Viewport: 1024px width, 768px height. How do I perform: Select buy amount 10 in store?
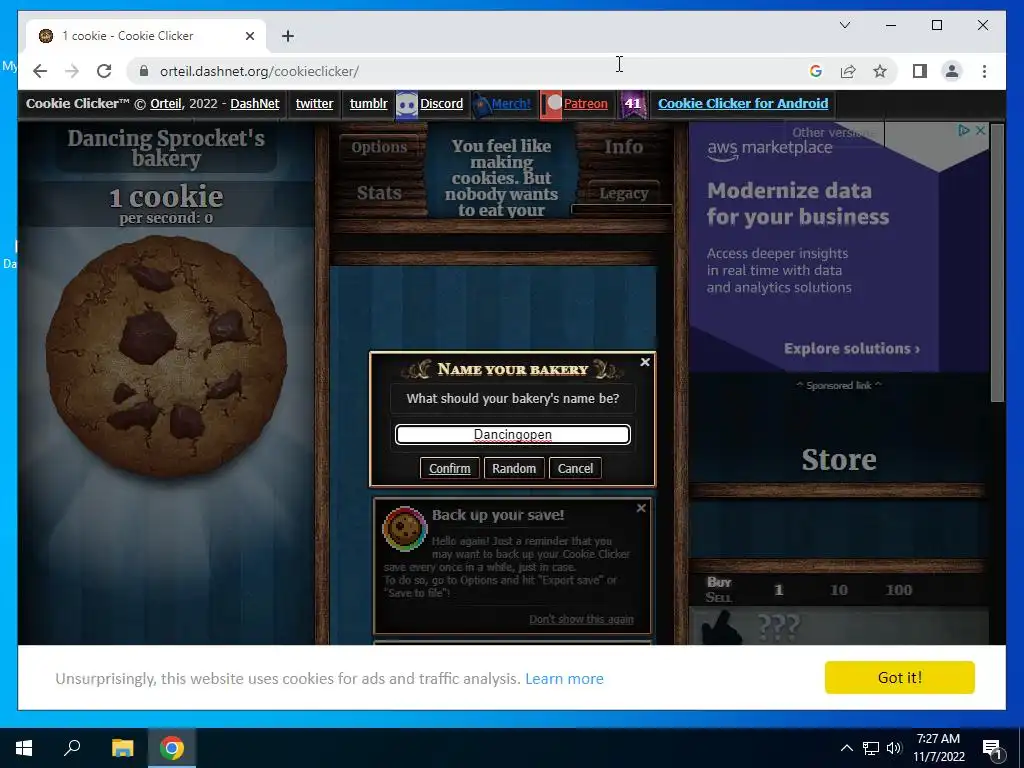(839, 590)
